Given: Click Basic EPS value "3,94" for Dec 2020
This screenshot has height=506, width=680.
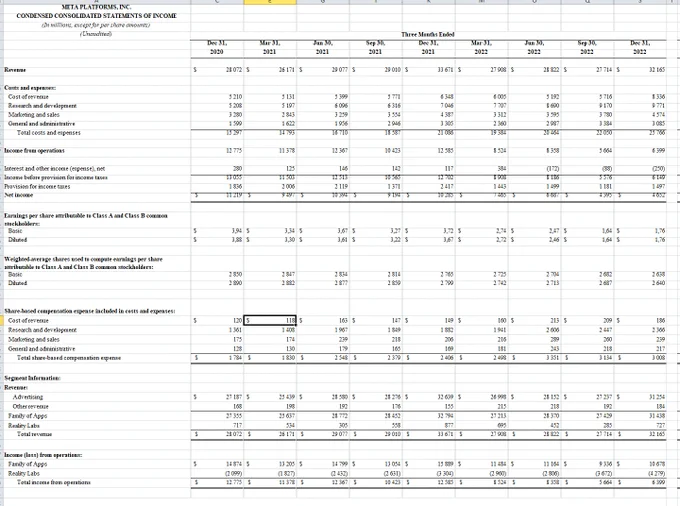Looking at the screenshot, I should click(x=236, y=231).
